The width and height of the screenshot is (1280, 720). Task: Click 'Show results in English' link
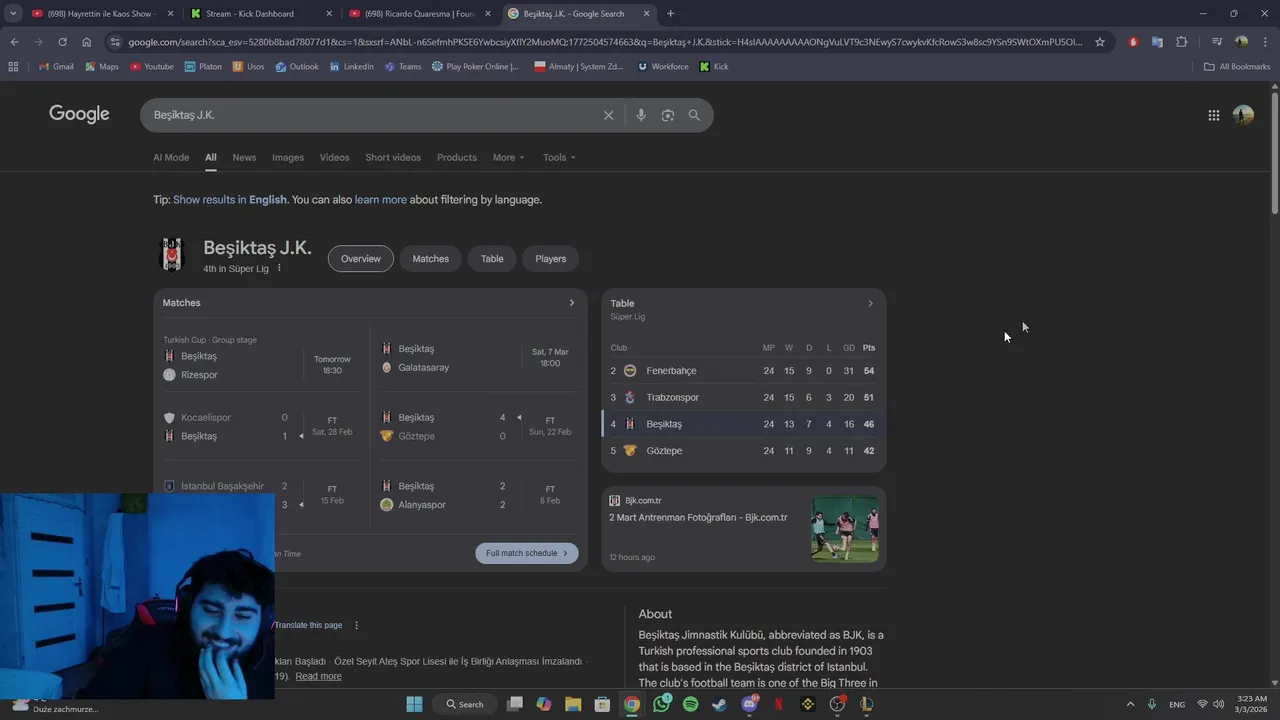(x=230, y=200)
